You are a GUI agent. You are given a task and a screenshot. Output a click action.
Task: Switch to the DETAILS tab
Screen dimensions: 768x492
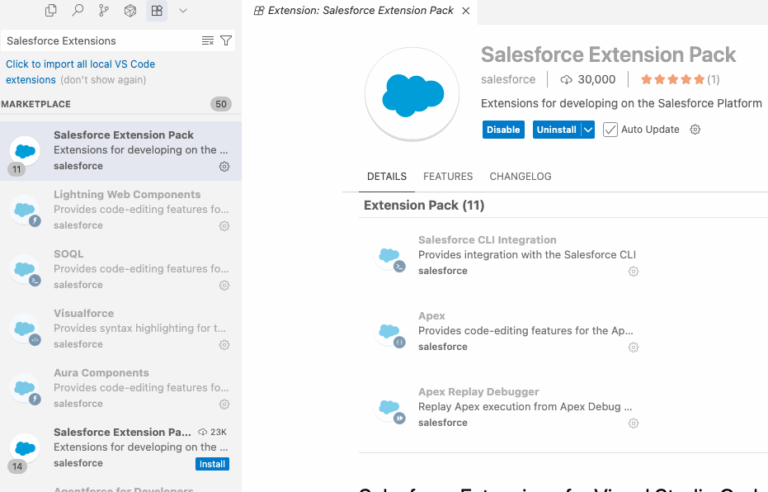pos(387,176)
